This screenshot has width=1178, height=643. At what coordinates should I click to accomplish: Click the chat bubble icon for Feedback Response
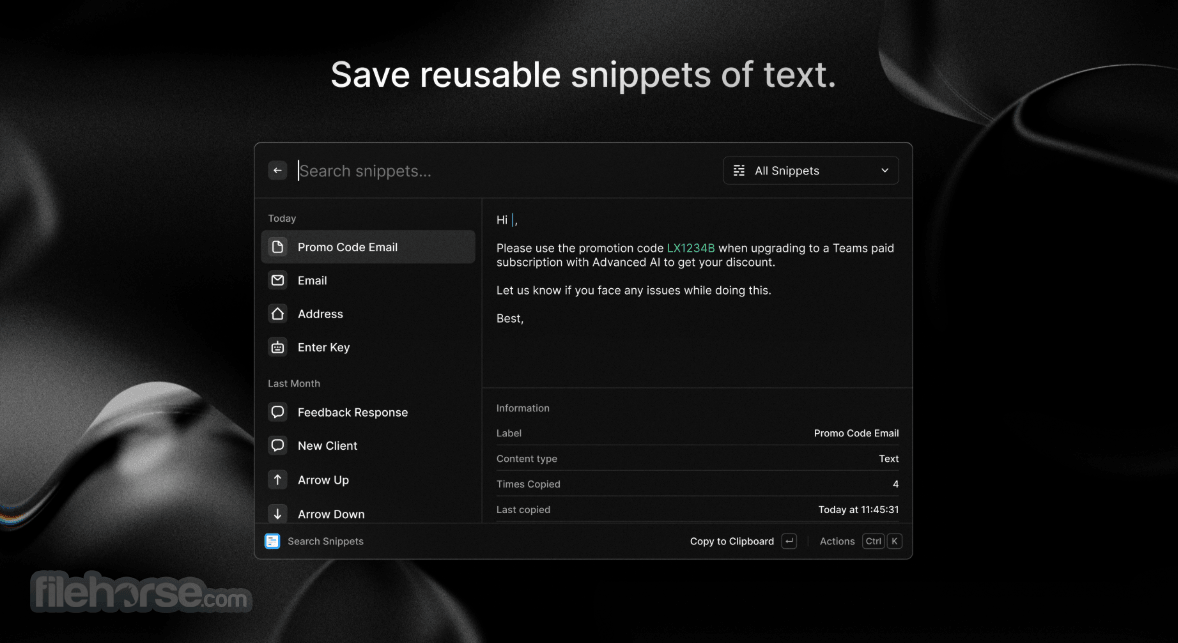coord(278,412)
